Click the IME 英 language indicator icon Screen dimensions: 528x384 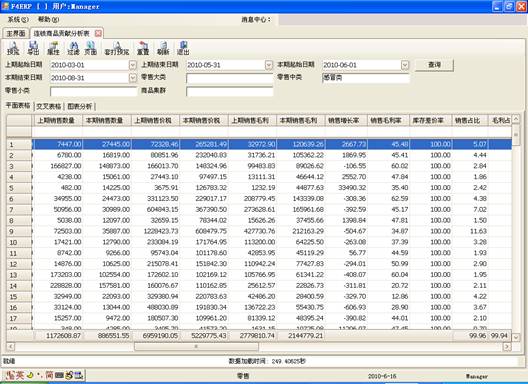[20, 375]
